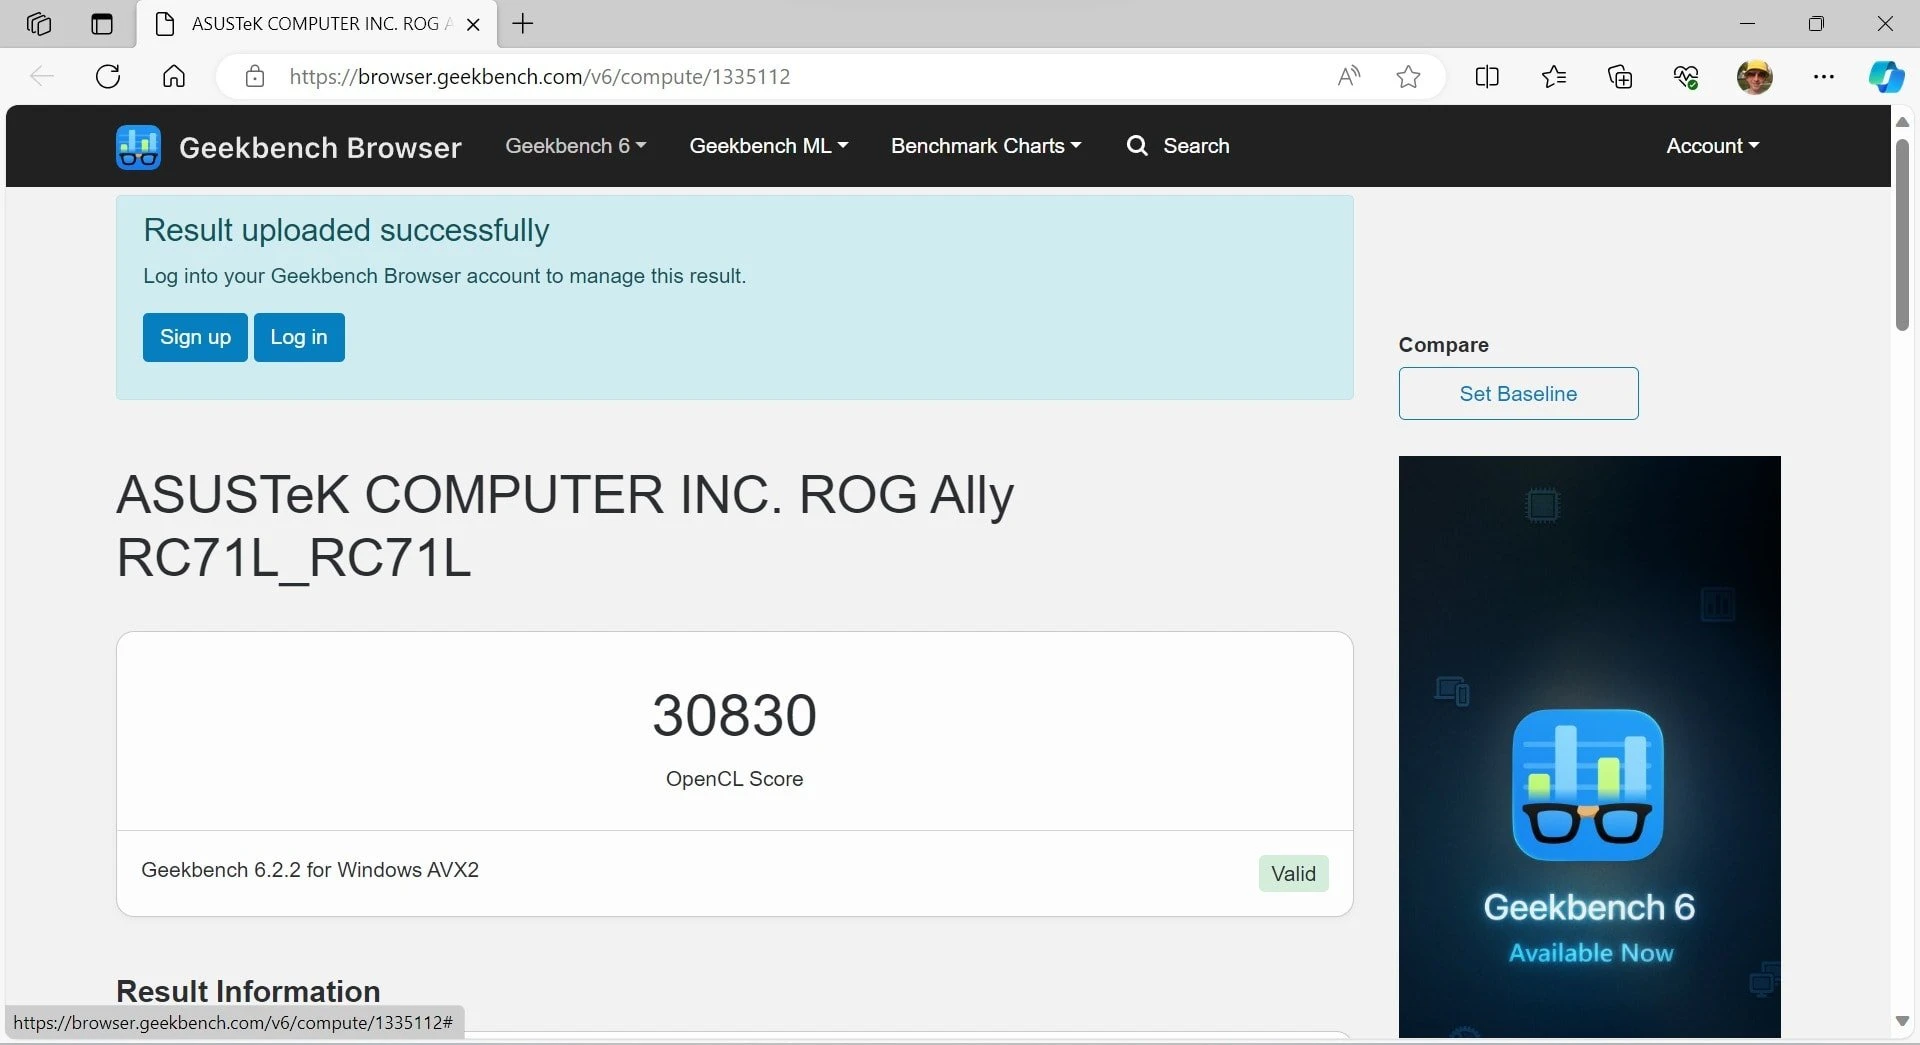Expand the Geekbench 6 dropdown
Viewport: 1920px width, 1045px height.
[575, 146]
